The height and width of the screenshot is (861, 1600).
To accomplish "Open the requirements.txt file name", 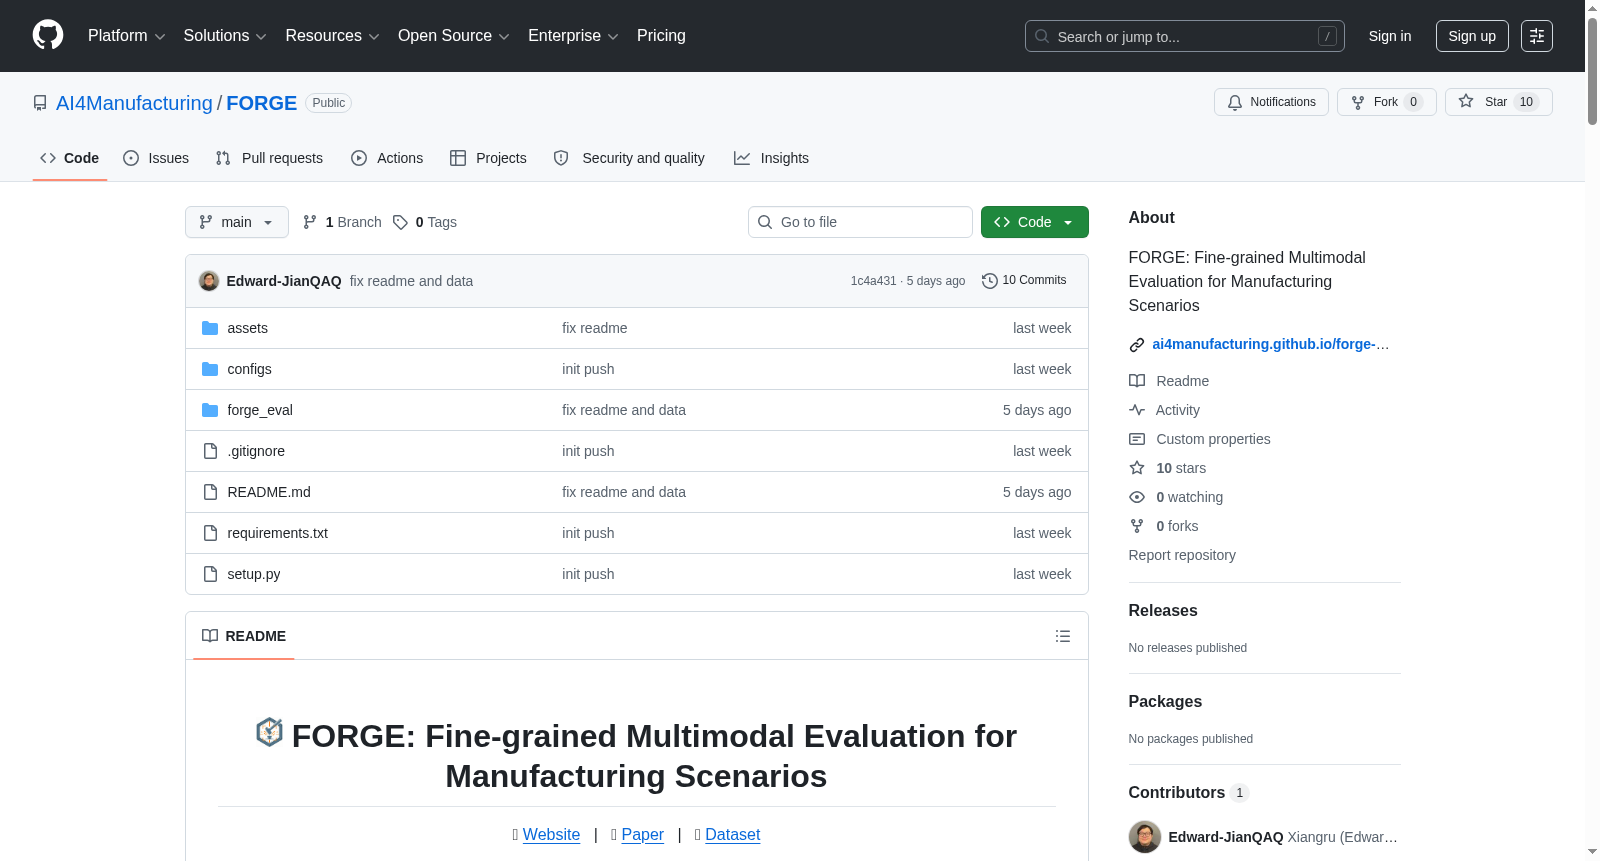I will tap(278, 533).
